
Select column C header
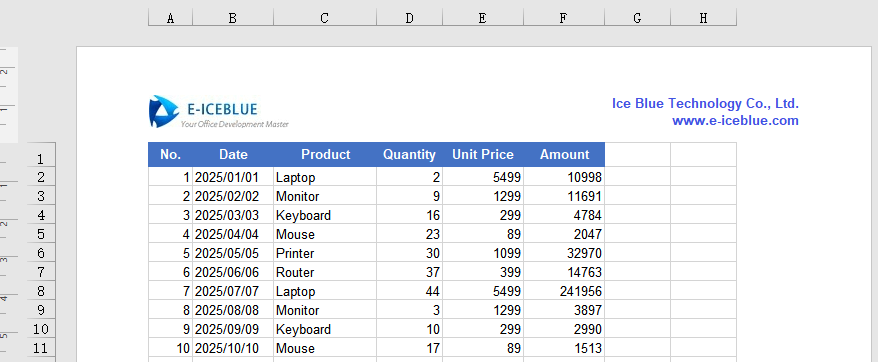coord(325,17)
